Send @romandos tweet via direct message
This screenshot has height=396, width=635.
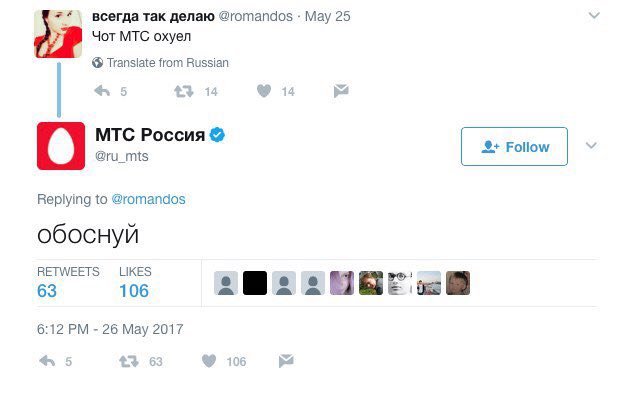[x=341, y=91]
